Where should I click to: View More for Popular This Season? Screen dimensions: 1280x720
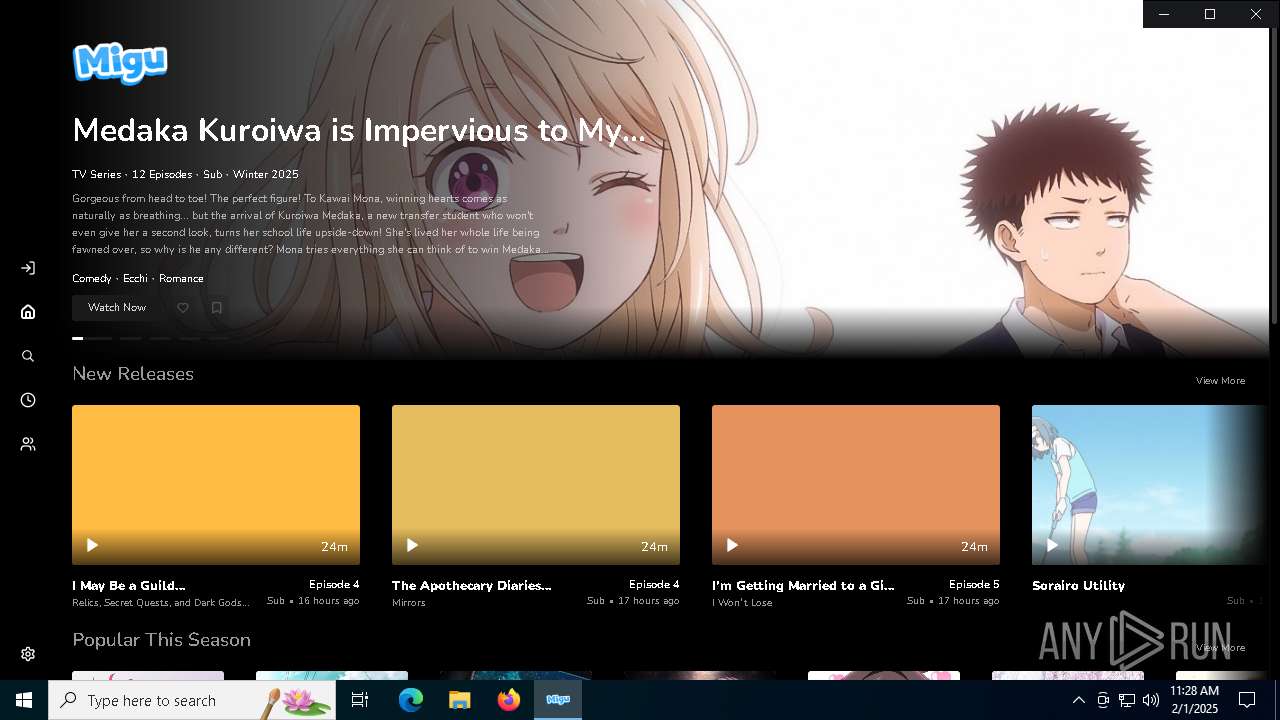[x=1220, y=648]
